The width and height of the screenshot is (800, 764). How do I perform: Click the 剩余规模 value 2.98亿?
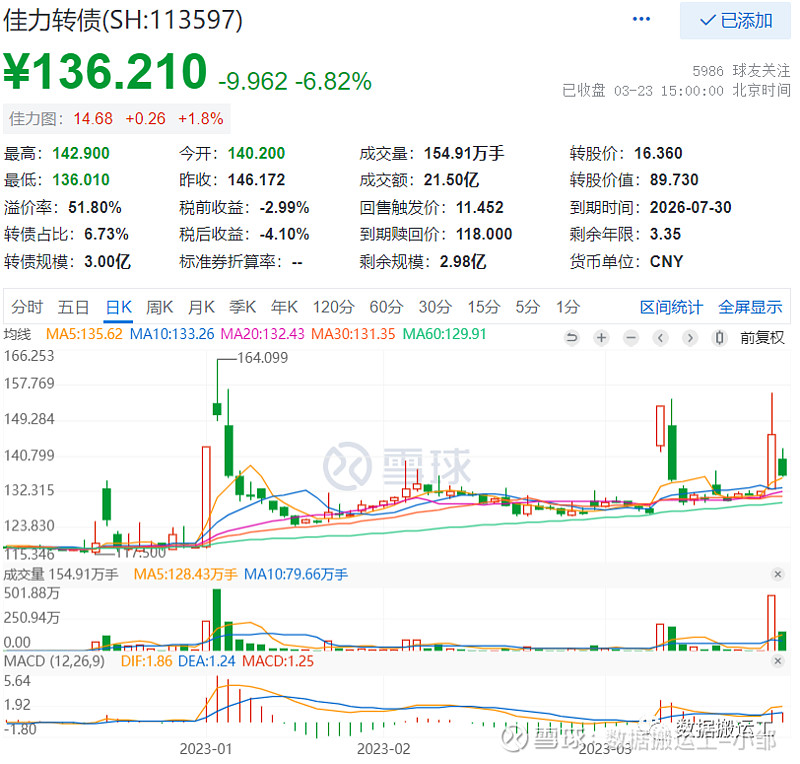[x=463, y=261]
